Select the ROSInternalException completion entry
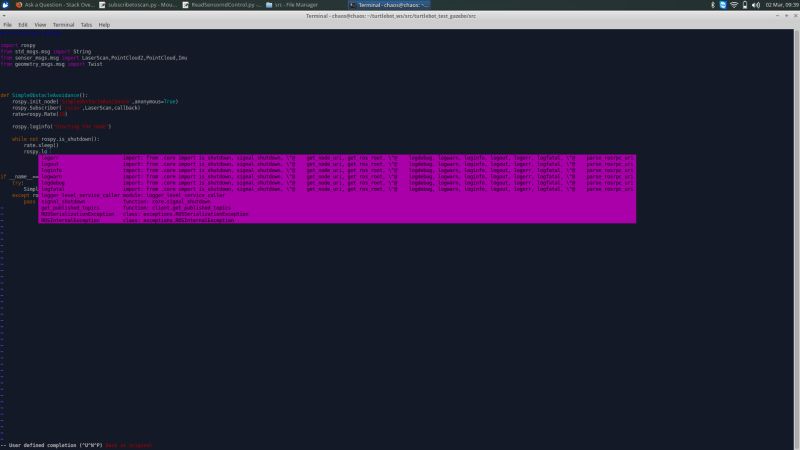 pos(337,220)
